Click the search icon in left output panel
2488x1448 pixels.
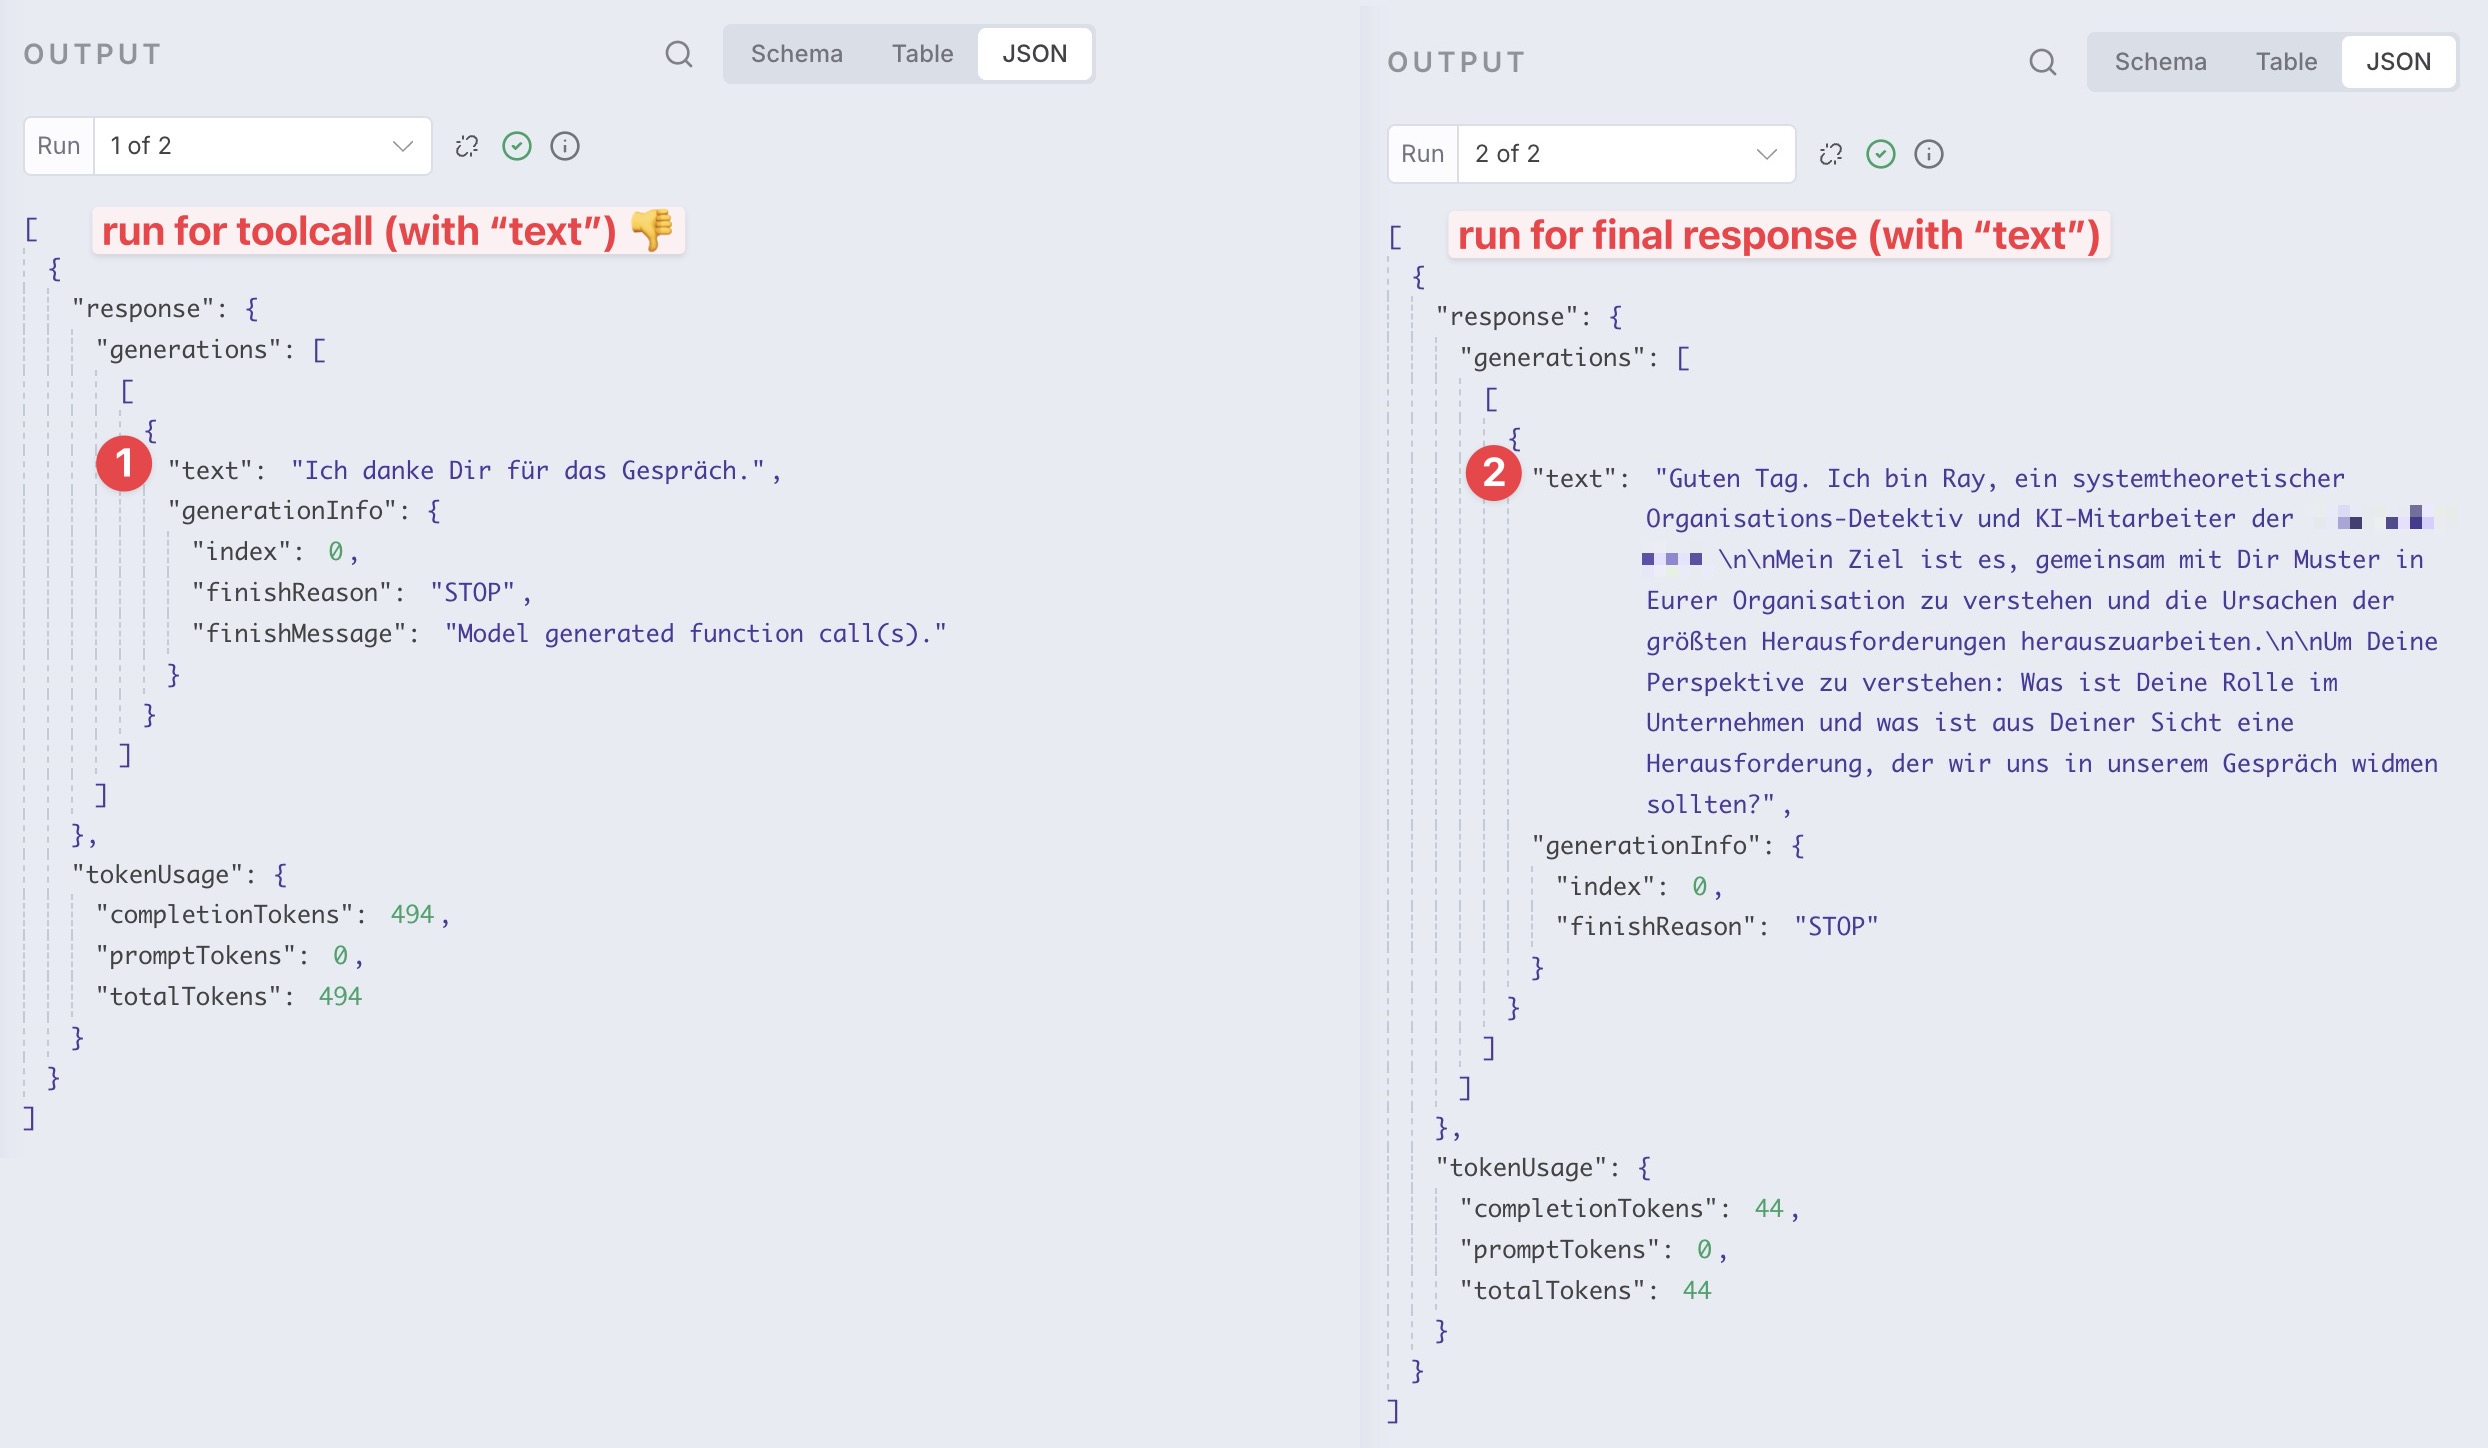679,54
